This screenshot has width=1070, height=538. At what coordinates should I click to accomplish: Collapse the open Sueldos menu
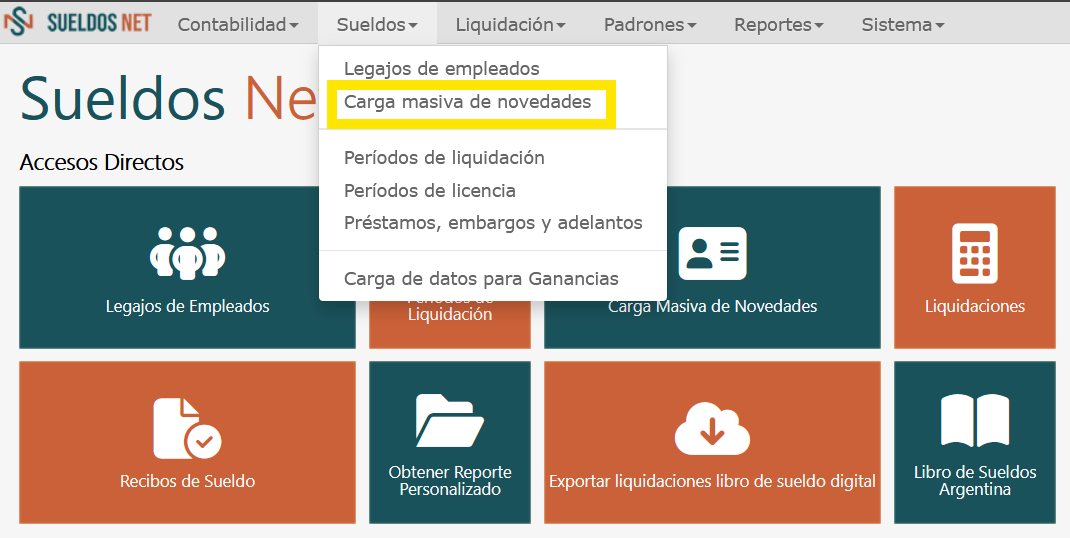pos(377,24)
